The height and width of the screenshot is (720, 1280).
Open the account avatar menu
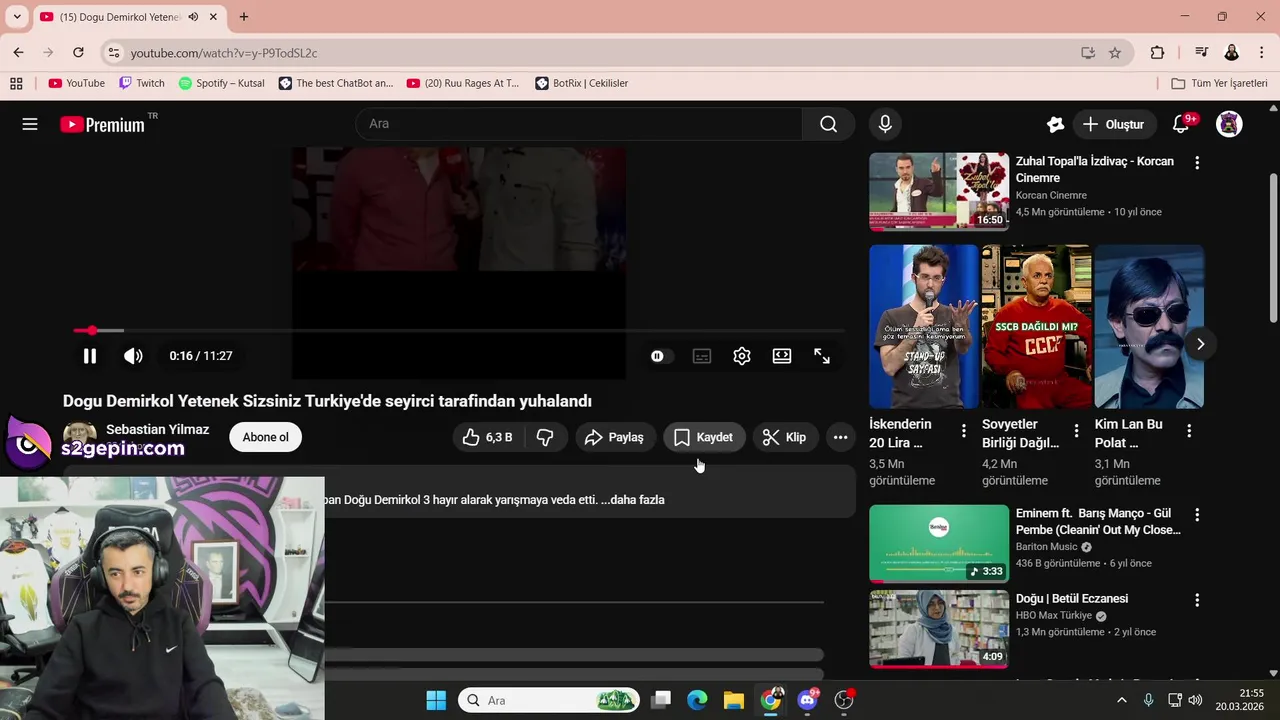1229,124
